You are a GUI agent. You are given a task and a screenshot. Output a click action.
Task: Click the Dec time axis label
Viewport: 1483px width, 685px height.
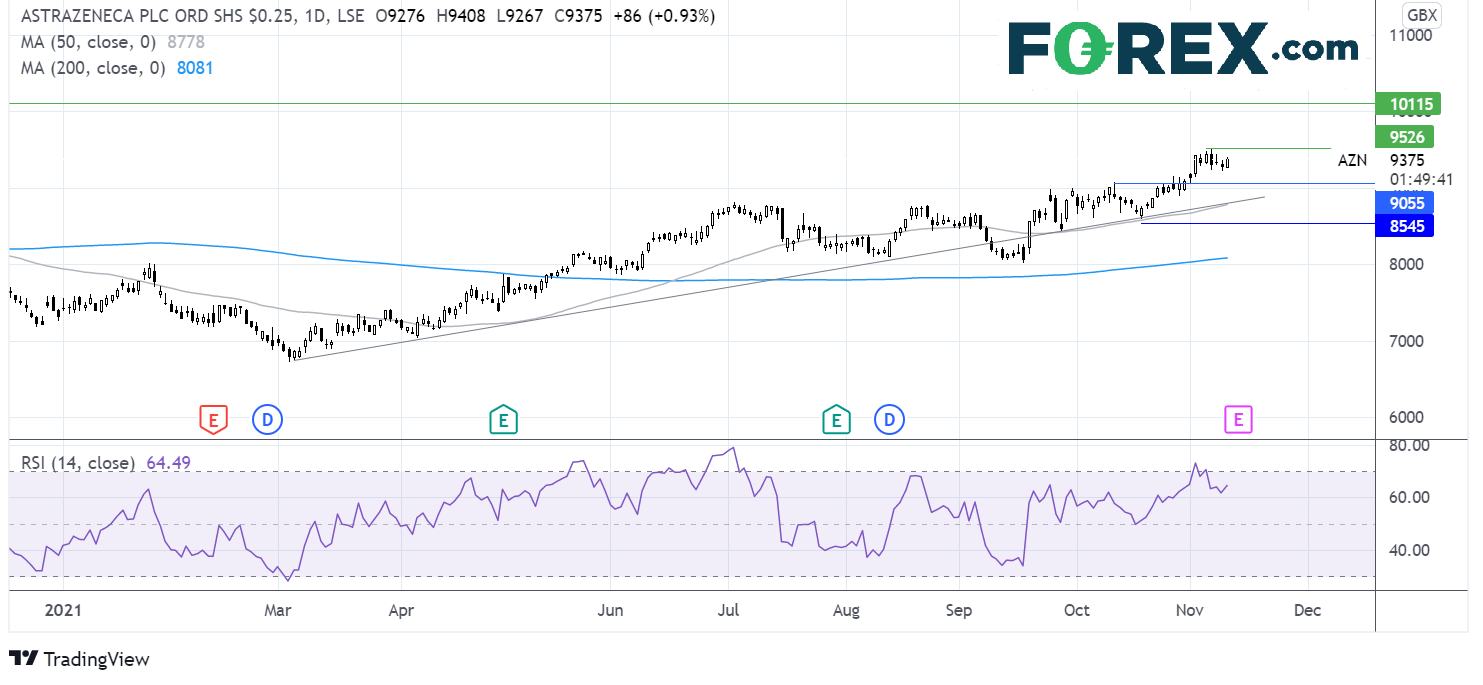1306,610
